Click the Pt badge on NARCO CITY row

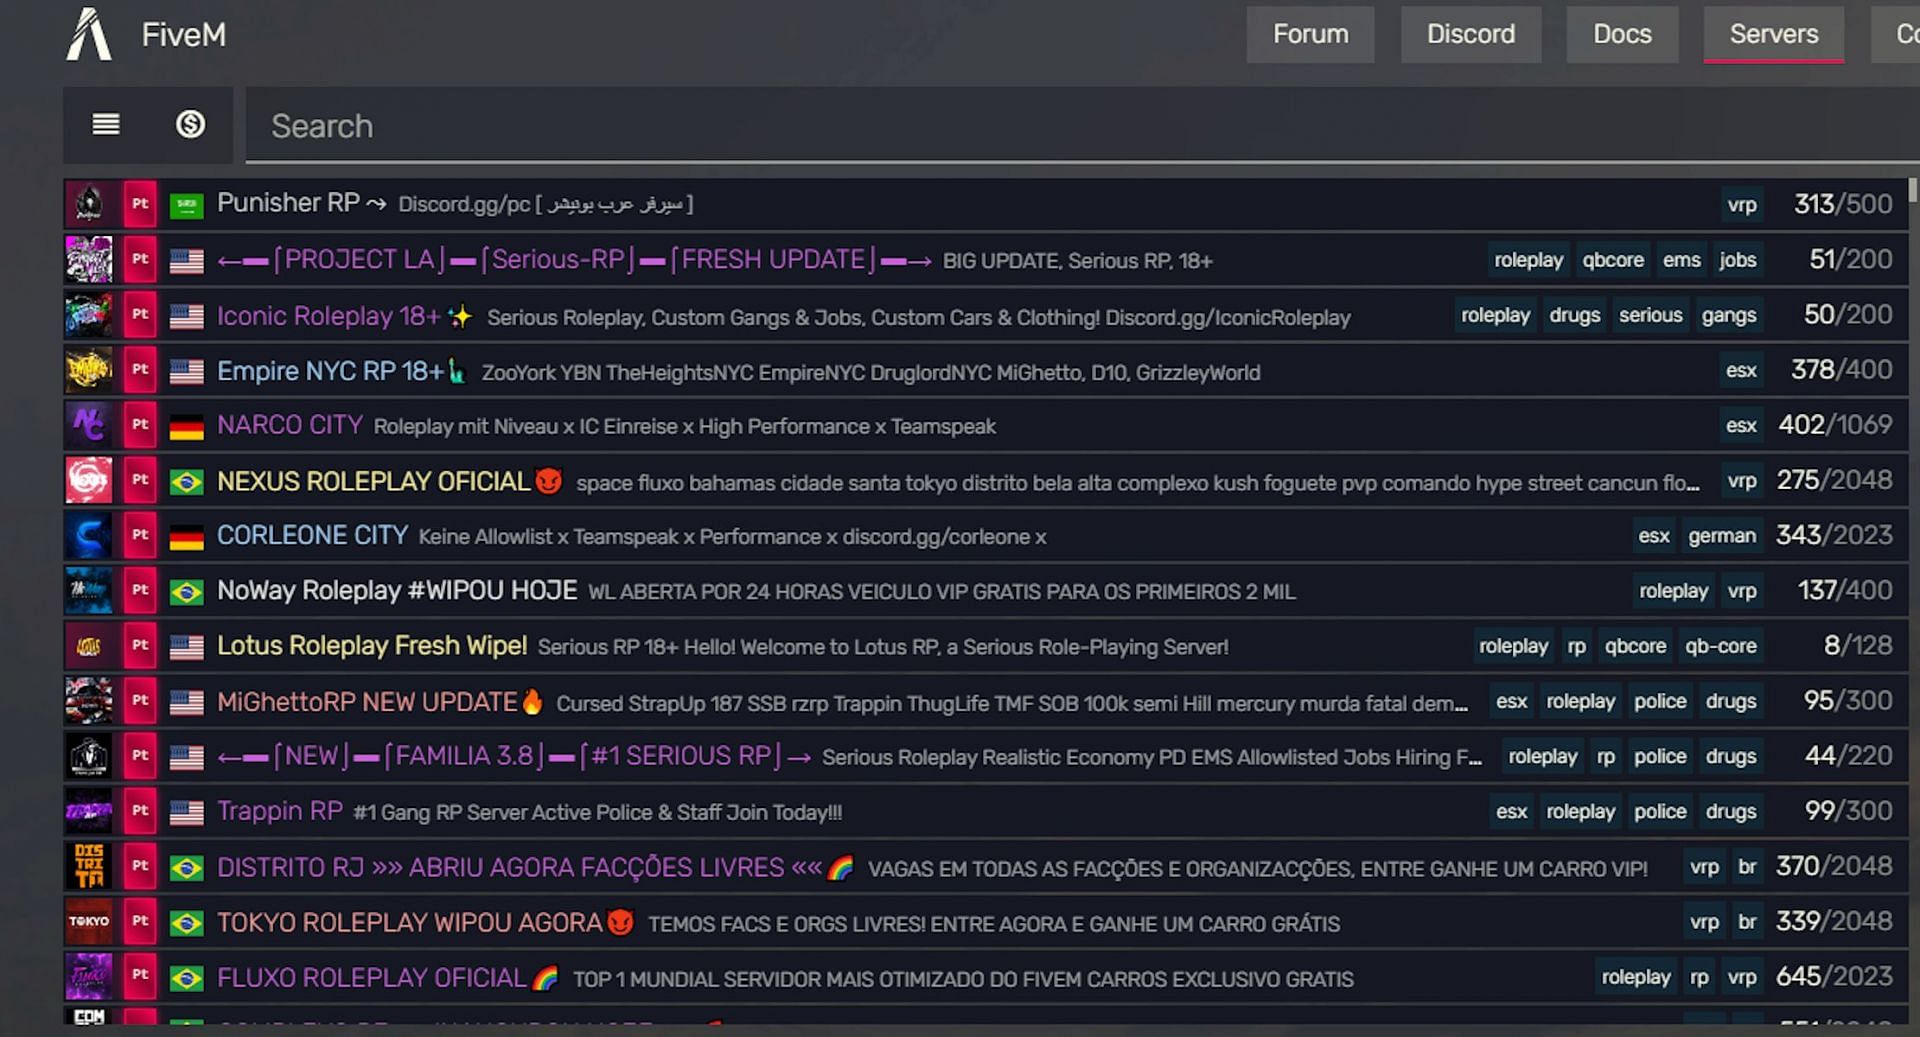tap(140, 424)
